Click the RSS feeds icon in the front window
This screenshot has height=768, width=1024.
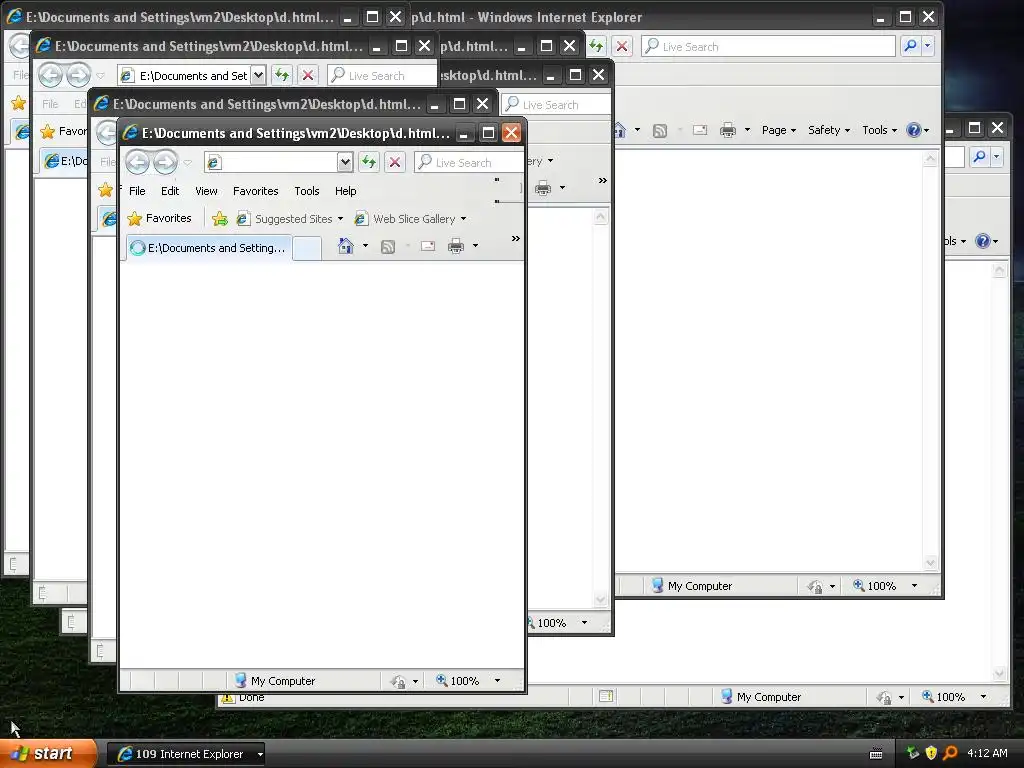pyautogui.click(x=388, y=246)
